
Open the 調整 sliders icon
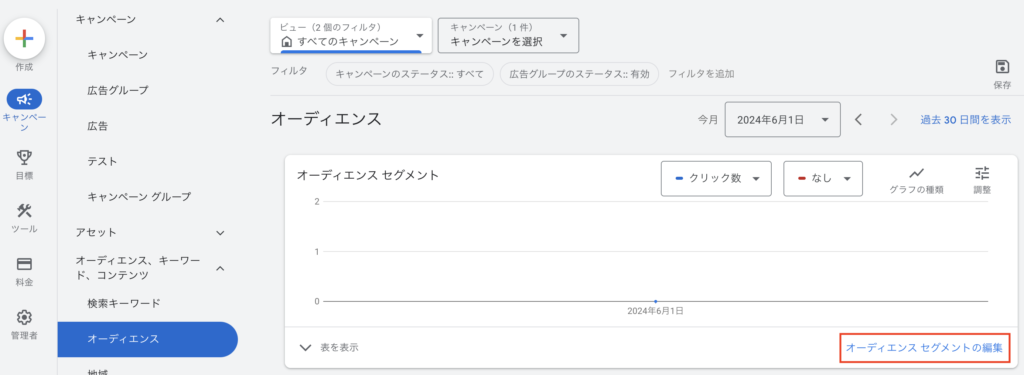click(982, 173)
